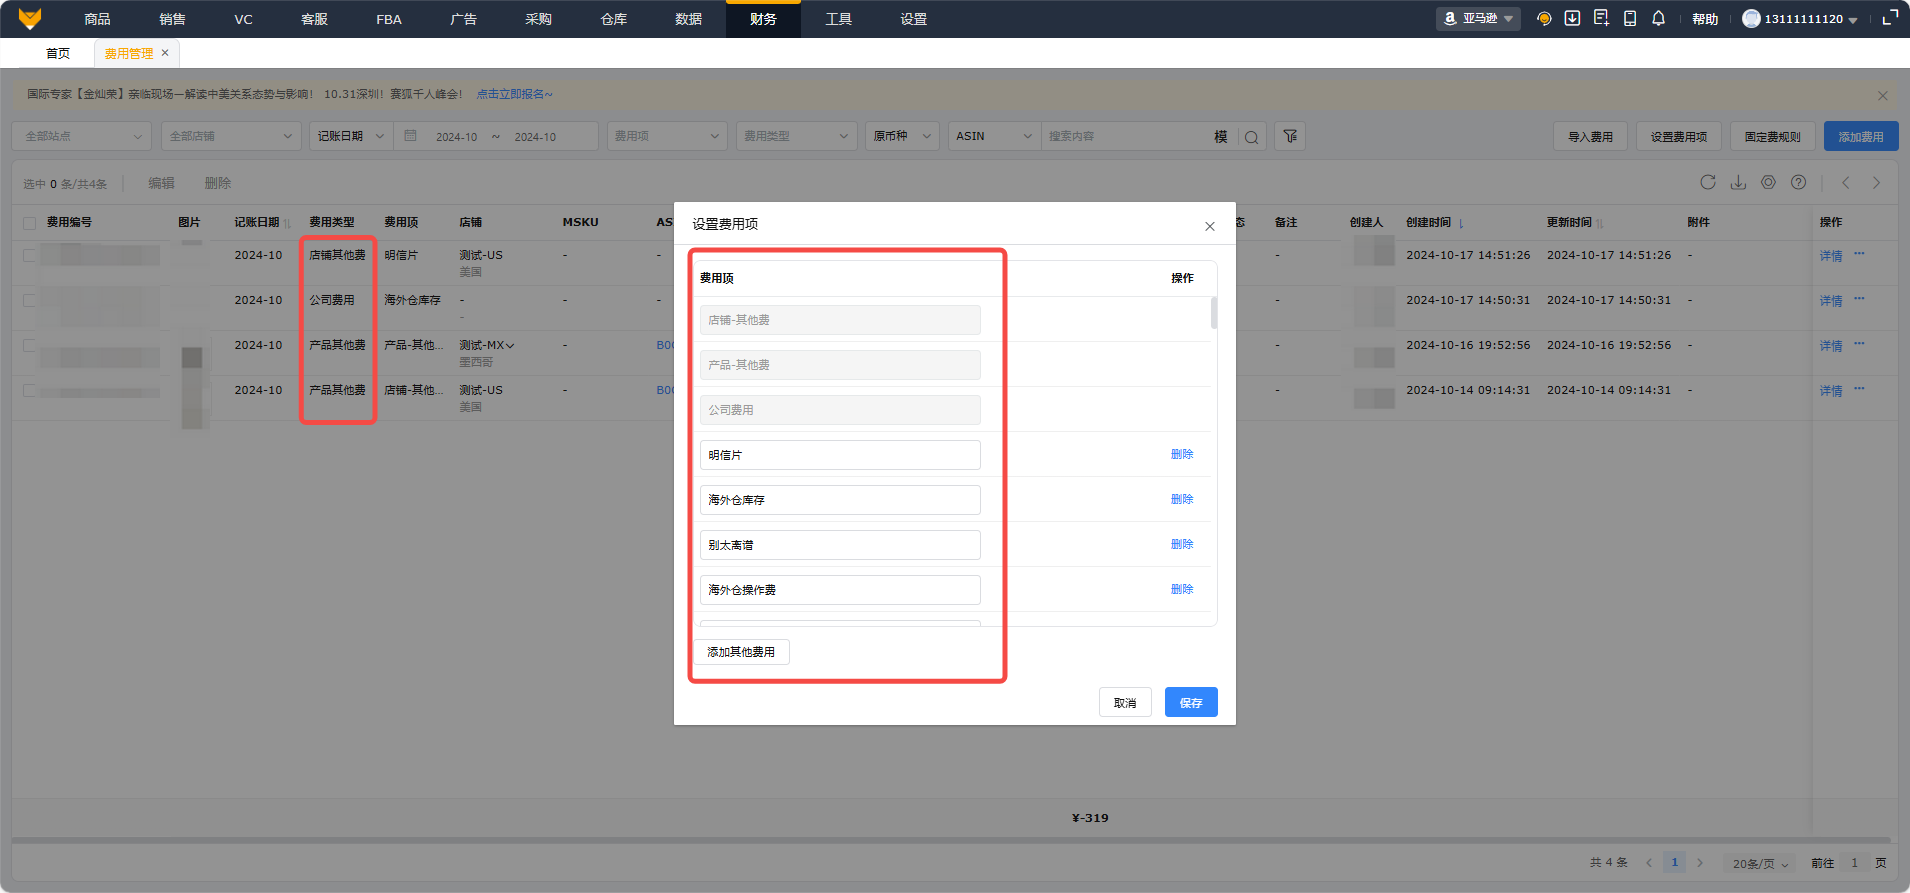The image size is (1910, 893).
Task: Open the 原币种 dropdown
Action: click(903, 136)
